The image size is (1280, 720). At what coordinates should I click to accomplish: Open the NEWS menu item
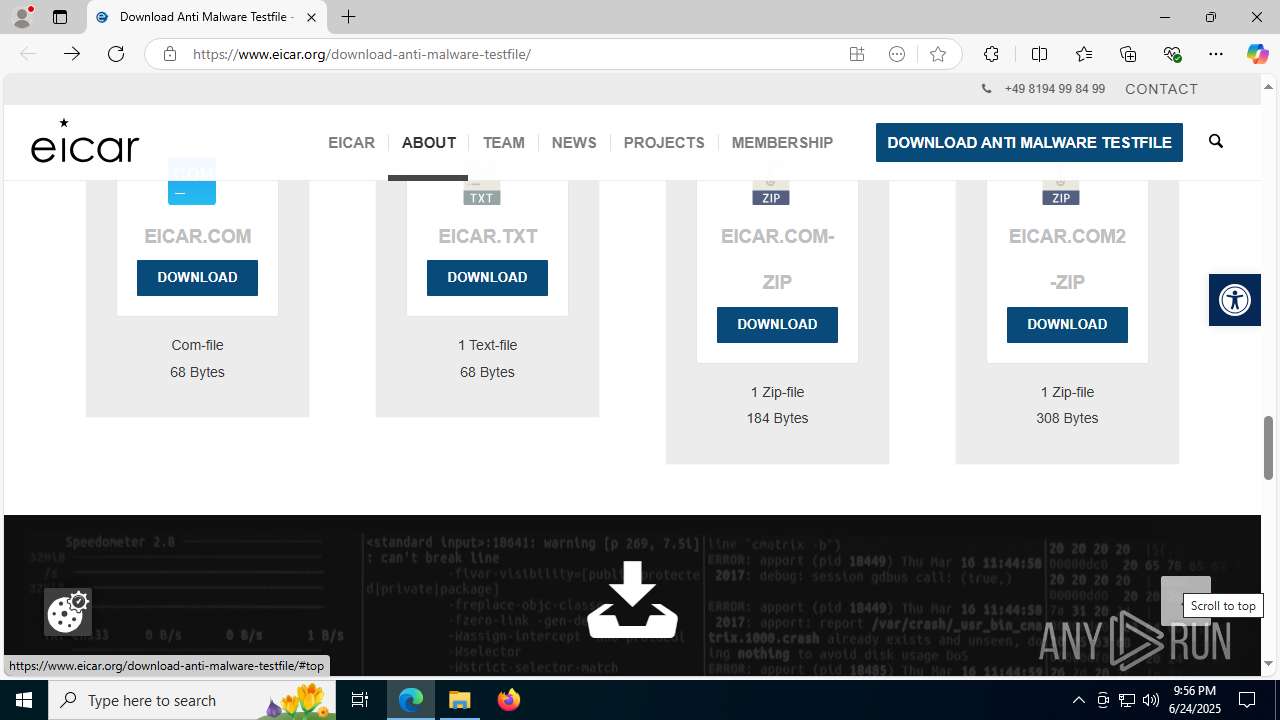[574, 143]
